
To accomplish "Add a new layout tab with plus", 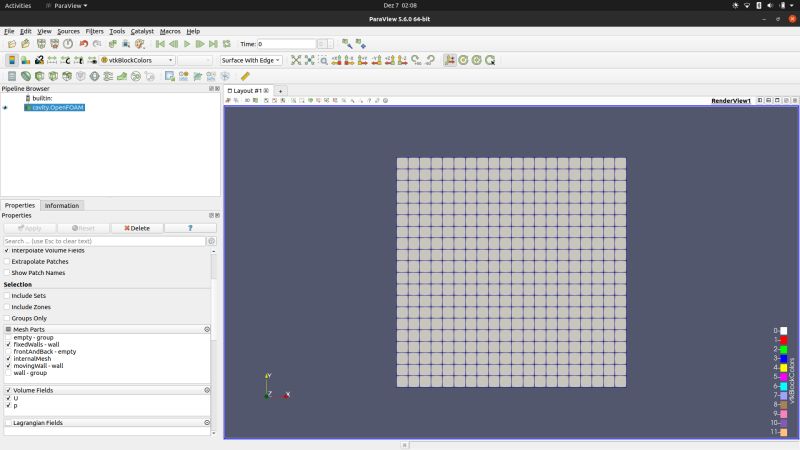I will tap(280, 91).
